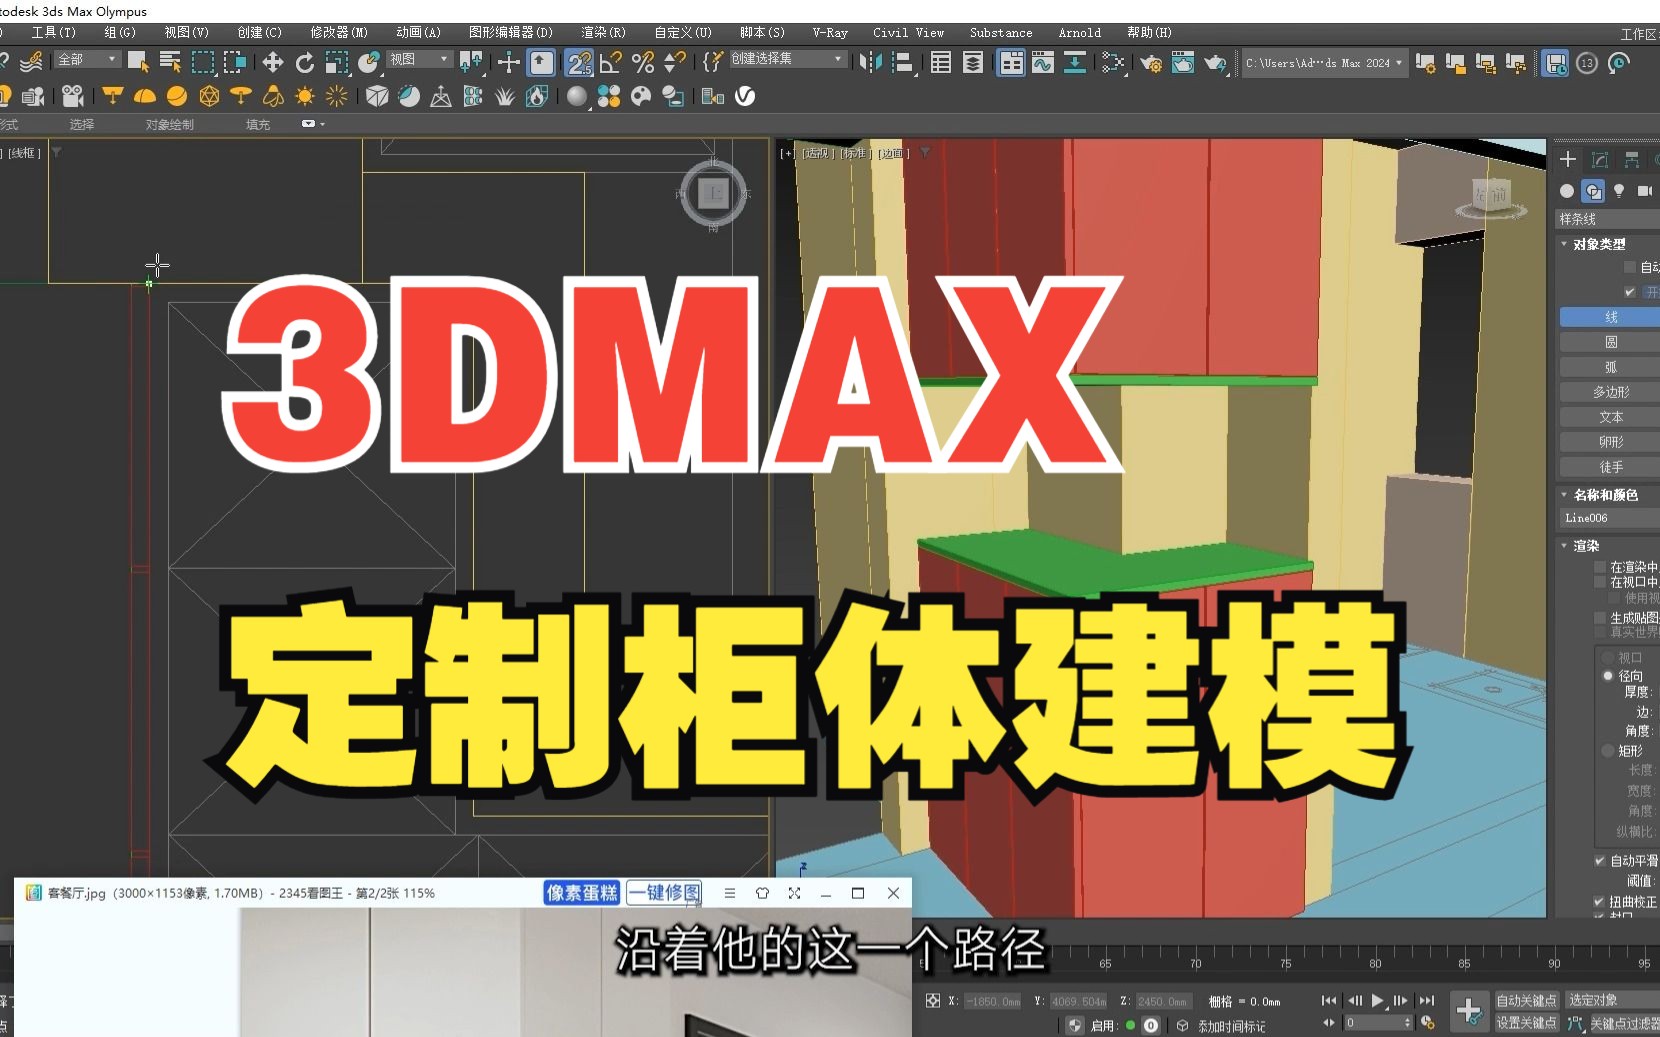Switch to the Lights category bulb icon
The height and width of the screenshot is (1037, 1660).
(1619, 190)
